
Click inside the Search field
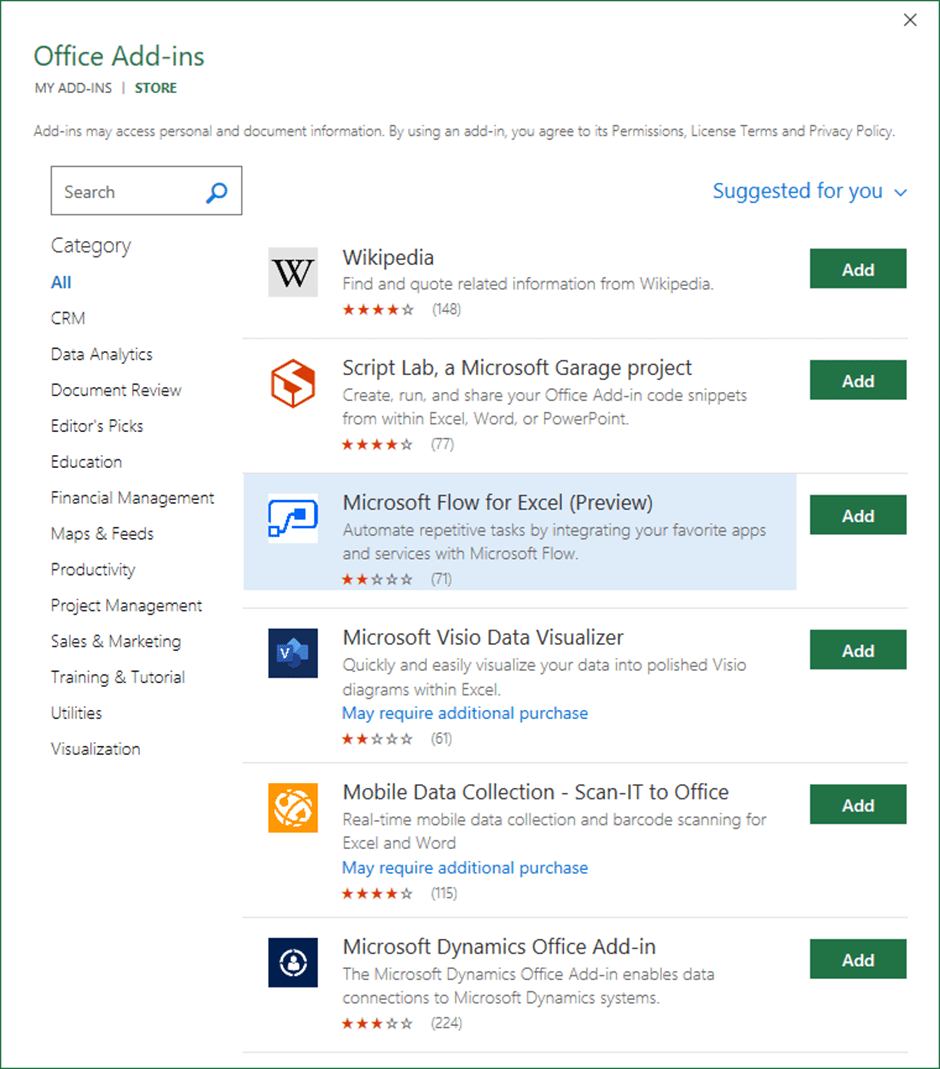coord(130,191)
